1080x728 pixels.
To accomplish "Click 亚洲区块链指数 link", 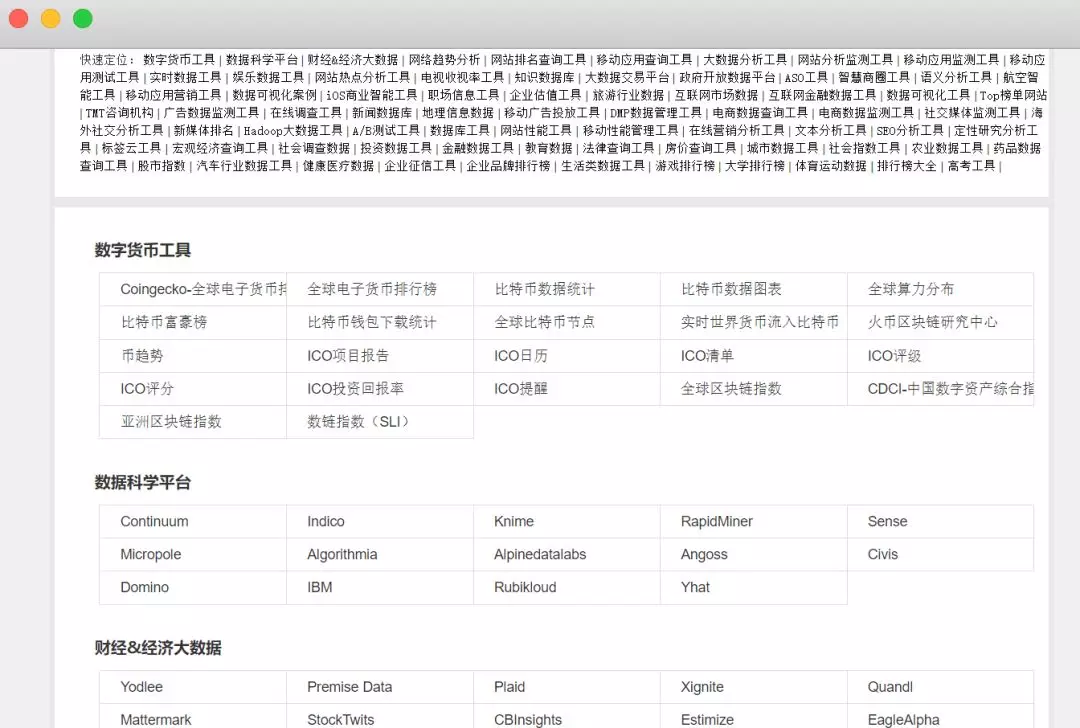I will coord(171,422).
